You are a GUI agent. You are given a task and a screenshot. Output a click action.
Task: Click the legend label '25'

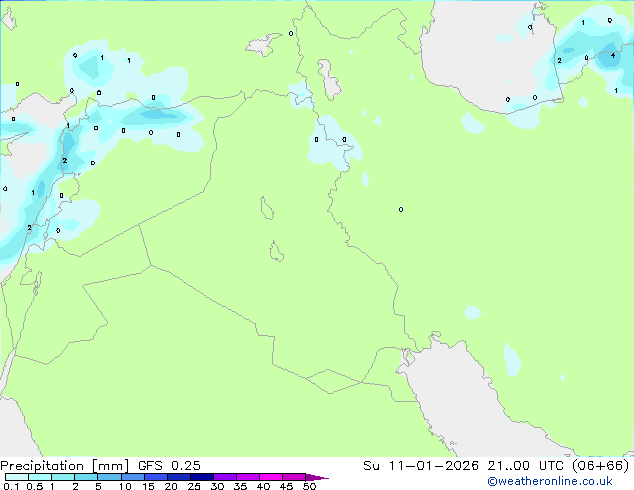pyautogui.click(x=194, y=486)
